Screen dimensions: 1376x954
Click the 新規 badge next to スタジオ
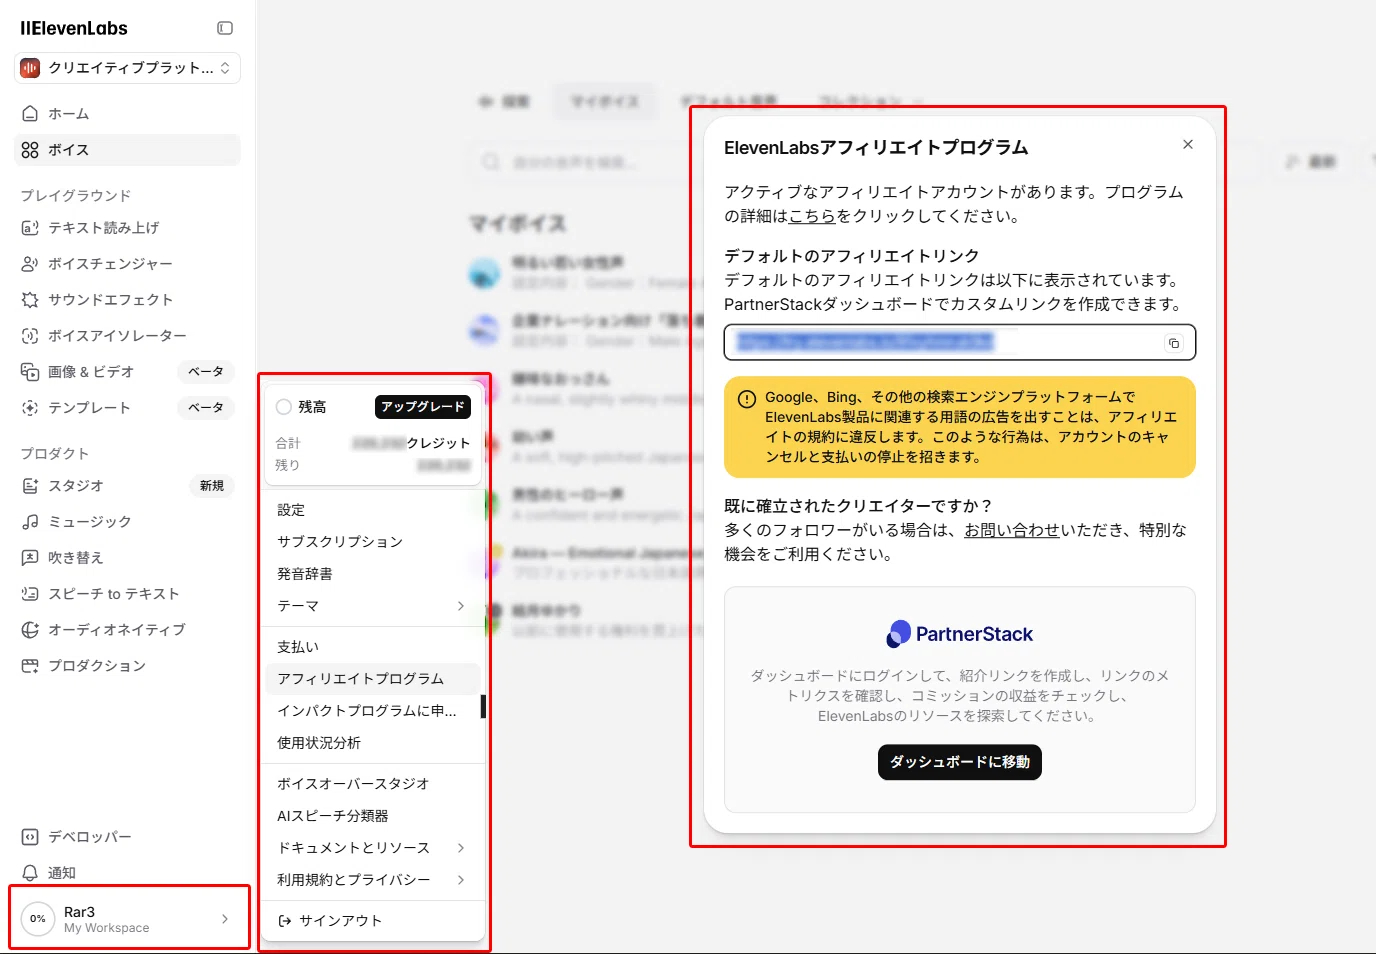click(212, 486)
